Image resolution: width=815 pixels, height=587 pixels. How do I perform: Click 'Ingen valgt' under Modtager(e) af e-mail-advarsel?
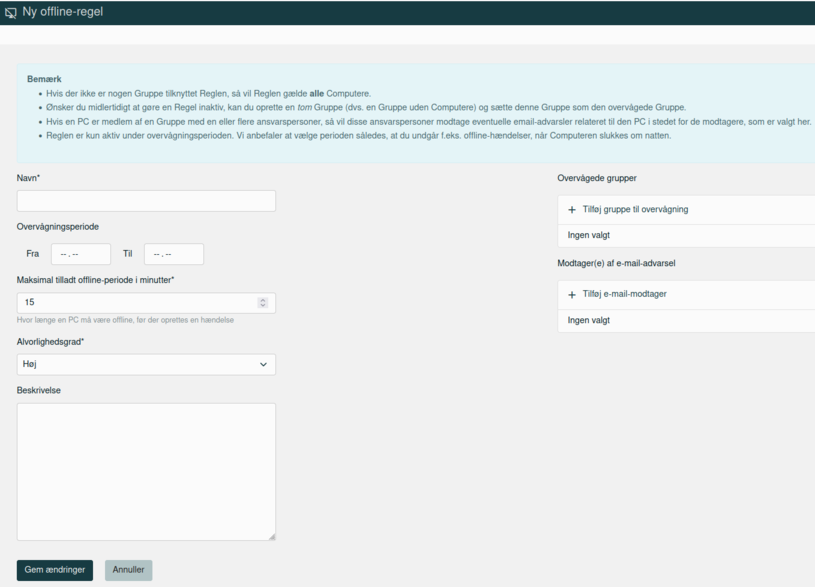pyautogui.click(x=588, y=320)
